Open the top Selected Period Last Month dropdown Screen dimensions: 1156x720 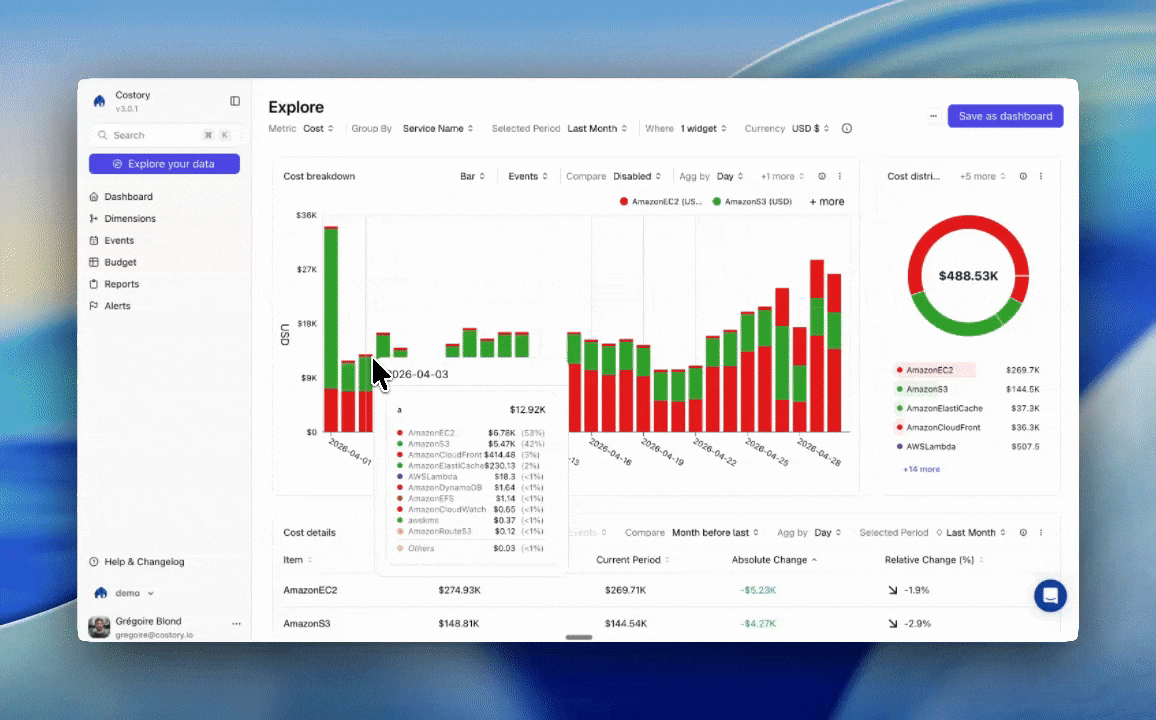(x=597, y=128)
